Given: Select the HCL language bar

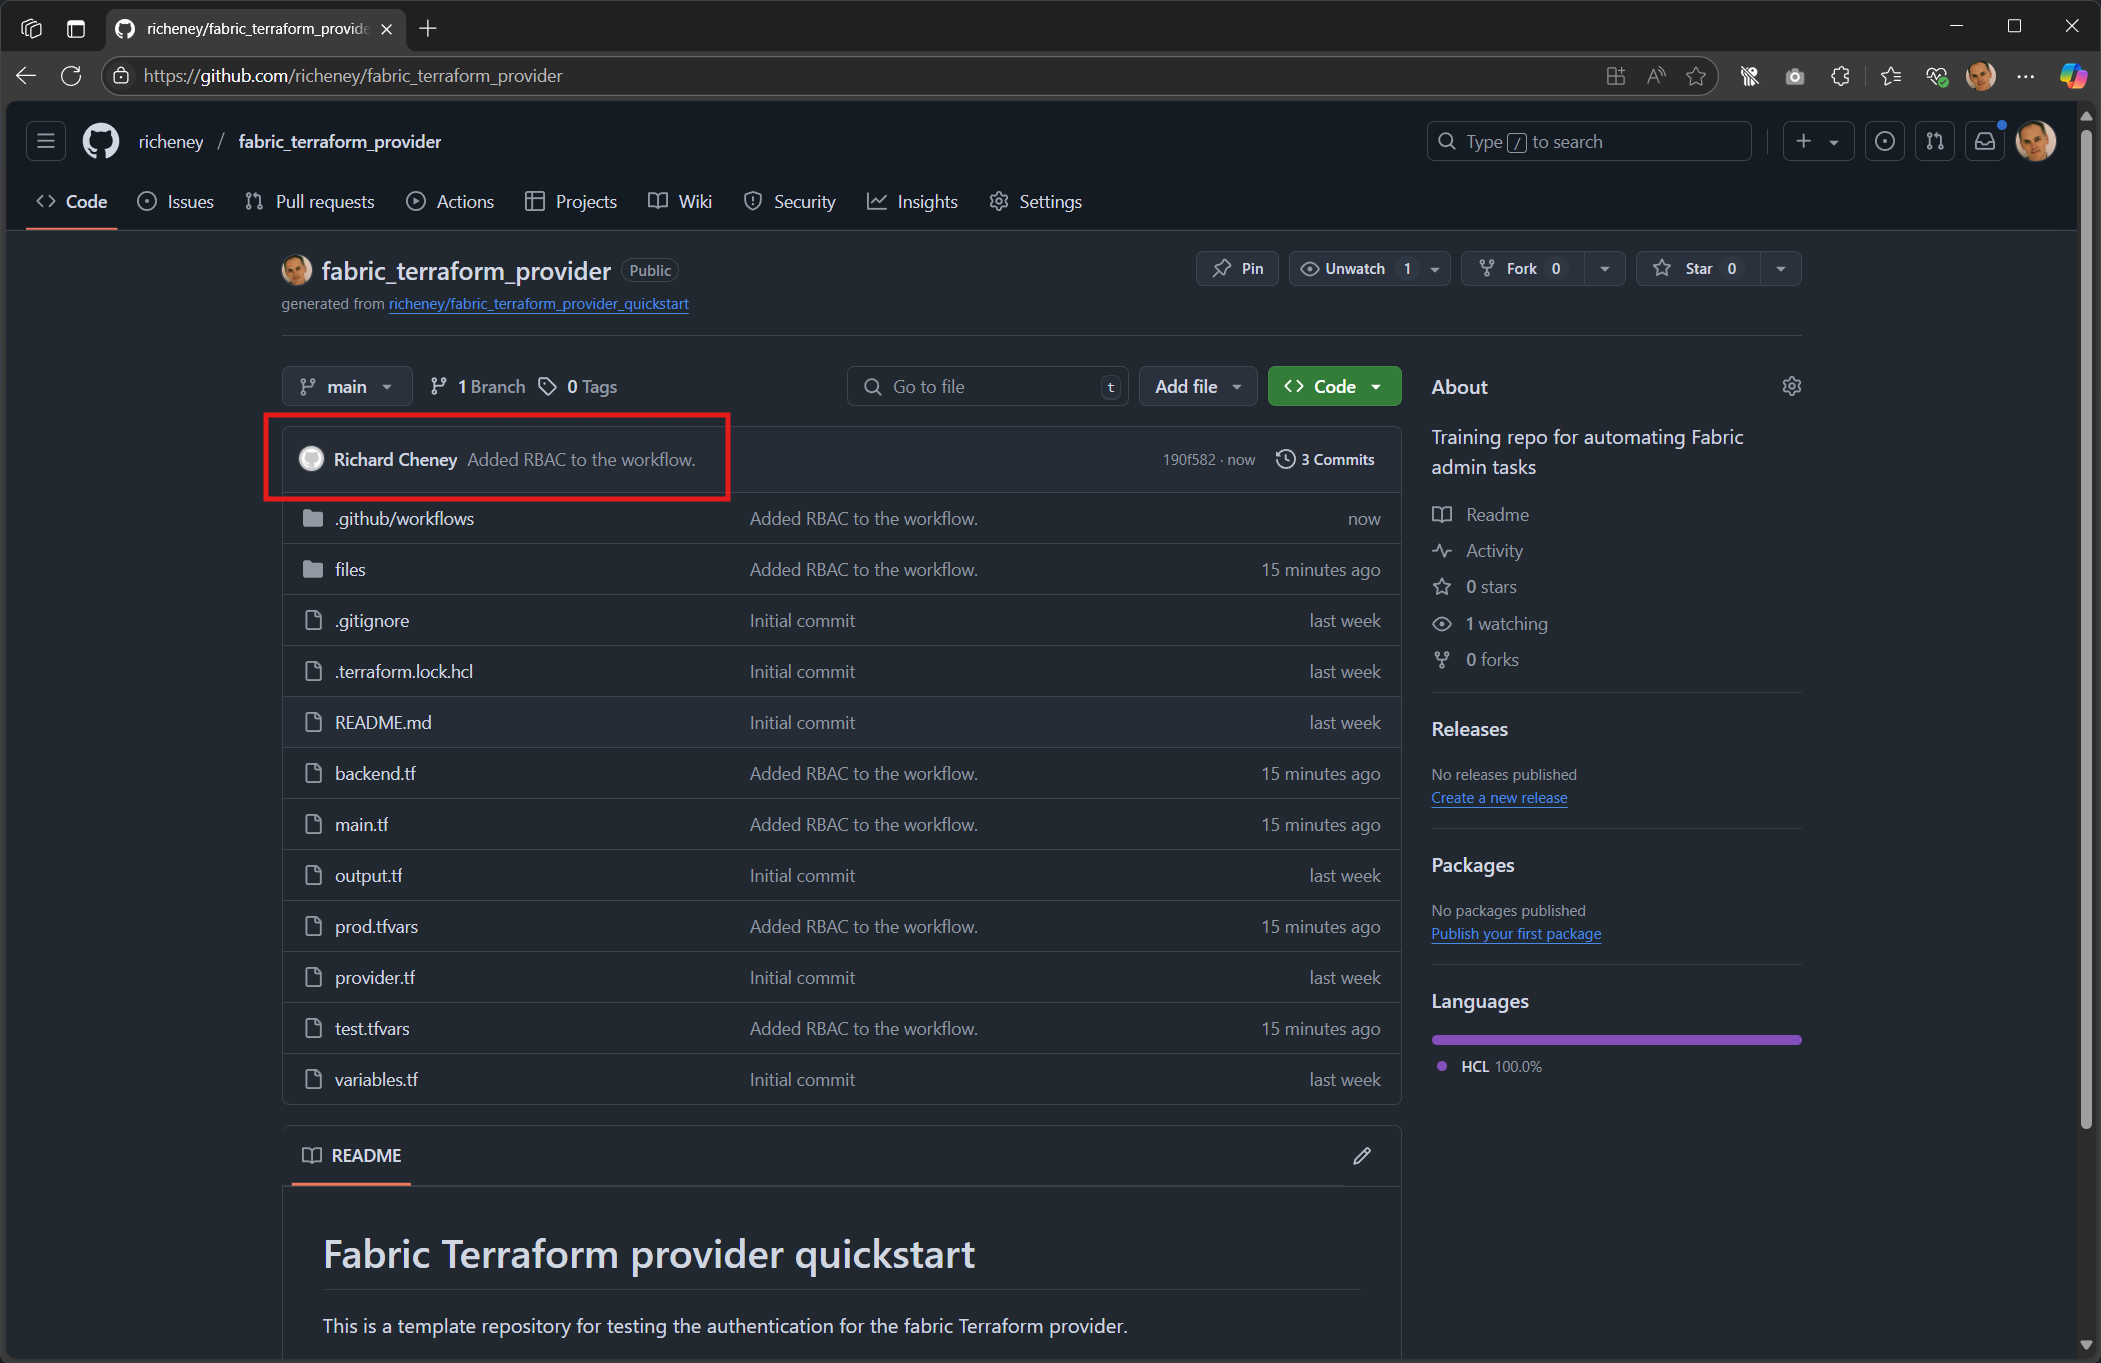Looking at the screenshot, I should pos(1615,1039).
